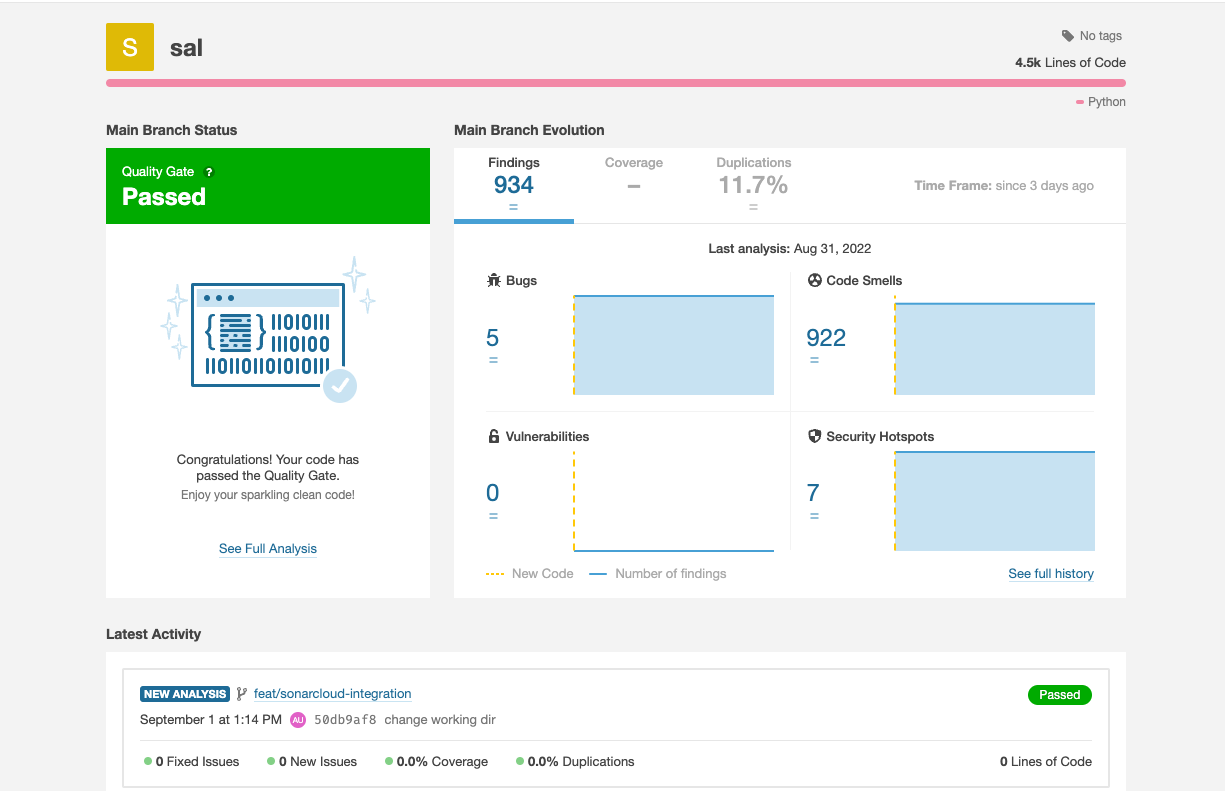Click the 'No tags' label
The height and width of the screenshot is (791, 1225).
click(1101, 36)
